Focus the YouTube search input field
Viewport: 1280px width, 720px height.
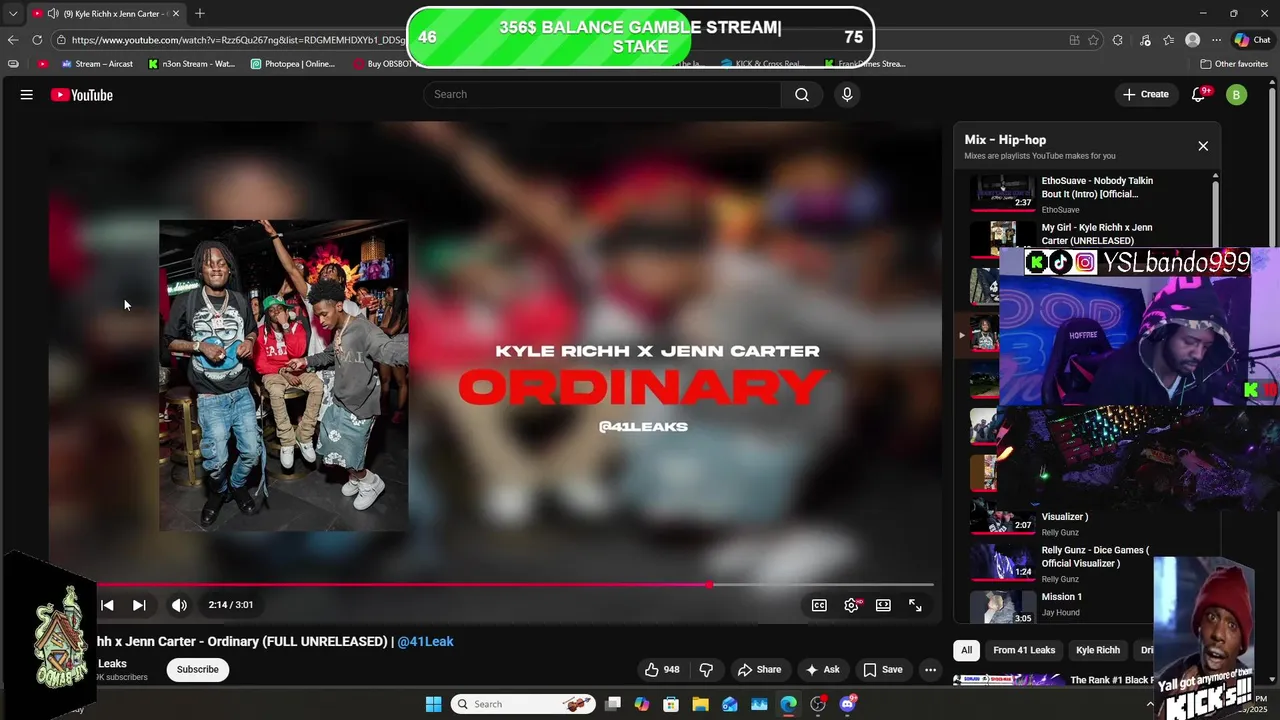[x=602, y=94]
